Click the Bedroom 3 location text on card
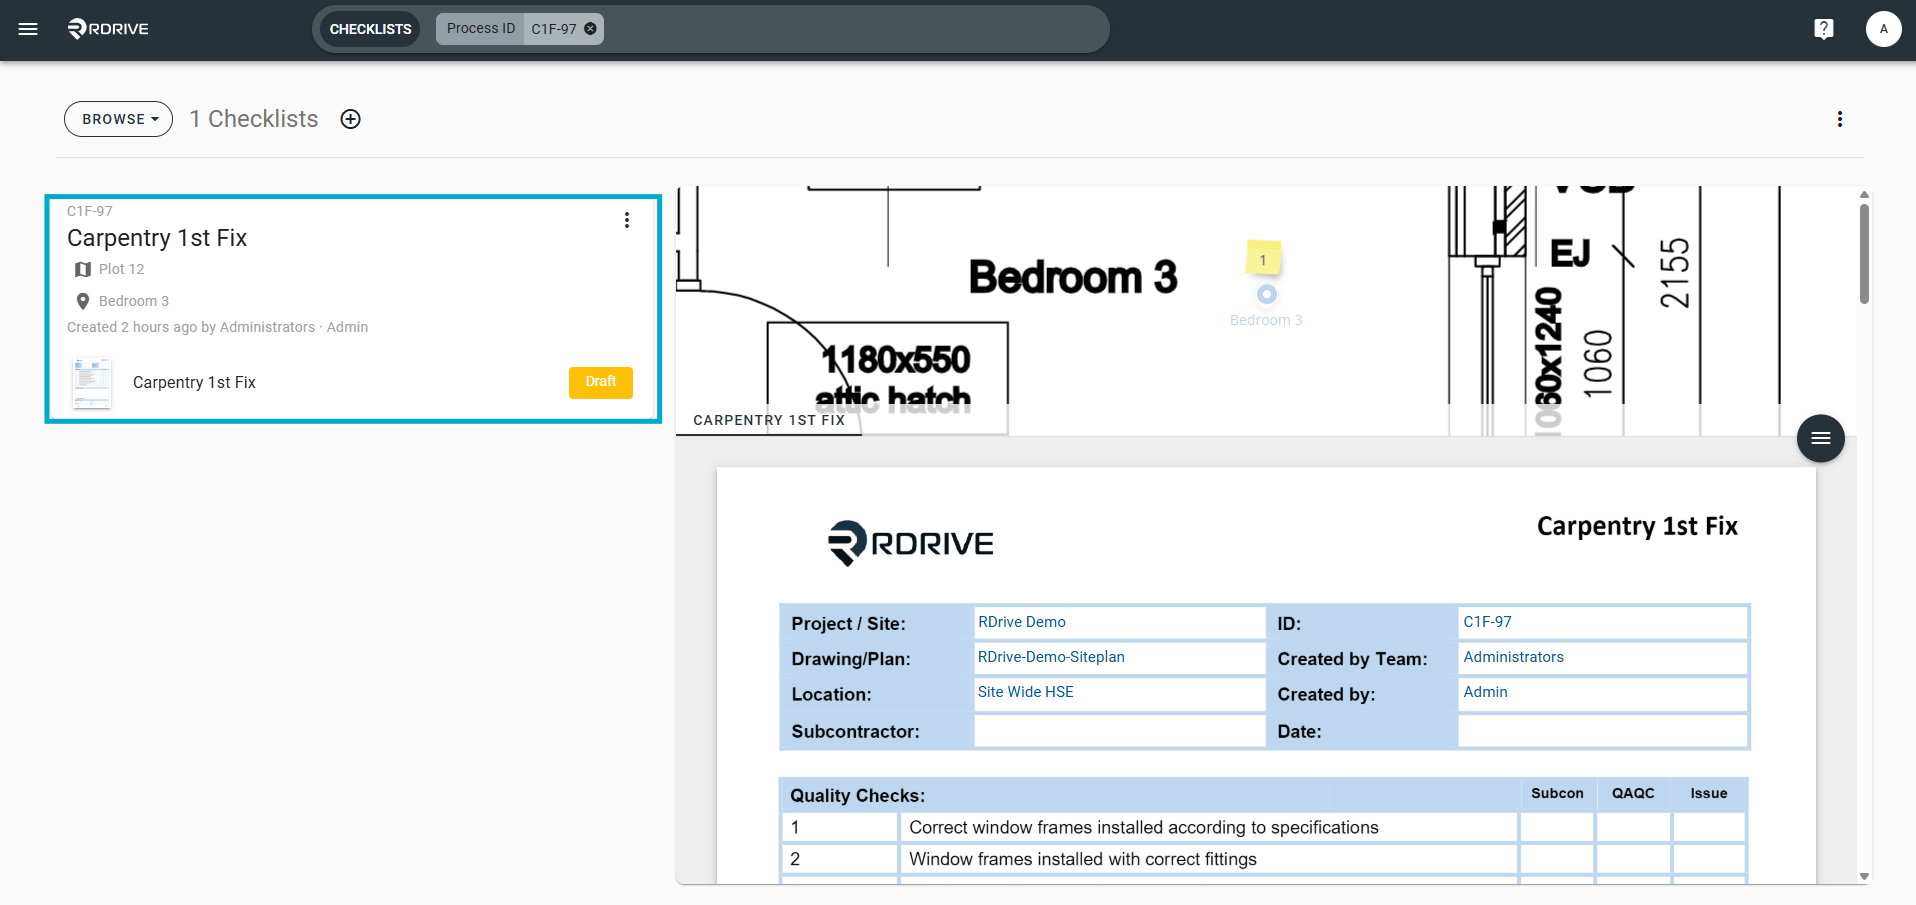This screenshot has width=1916, height=905. 134,301
